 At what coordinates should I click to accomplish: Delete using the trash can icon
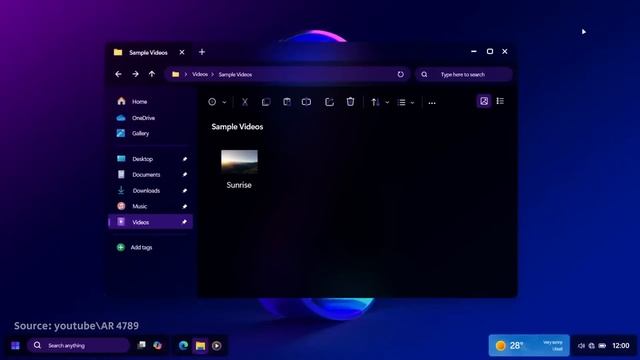pyautogui.click(x=350, y=102)
